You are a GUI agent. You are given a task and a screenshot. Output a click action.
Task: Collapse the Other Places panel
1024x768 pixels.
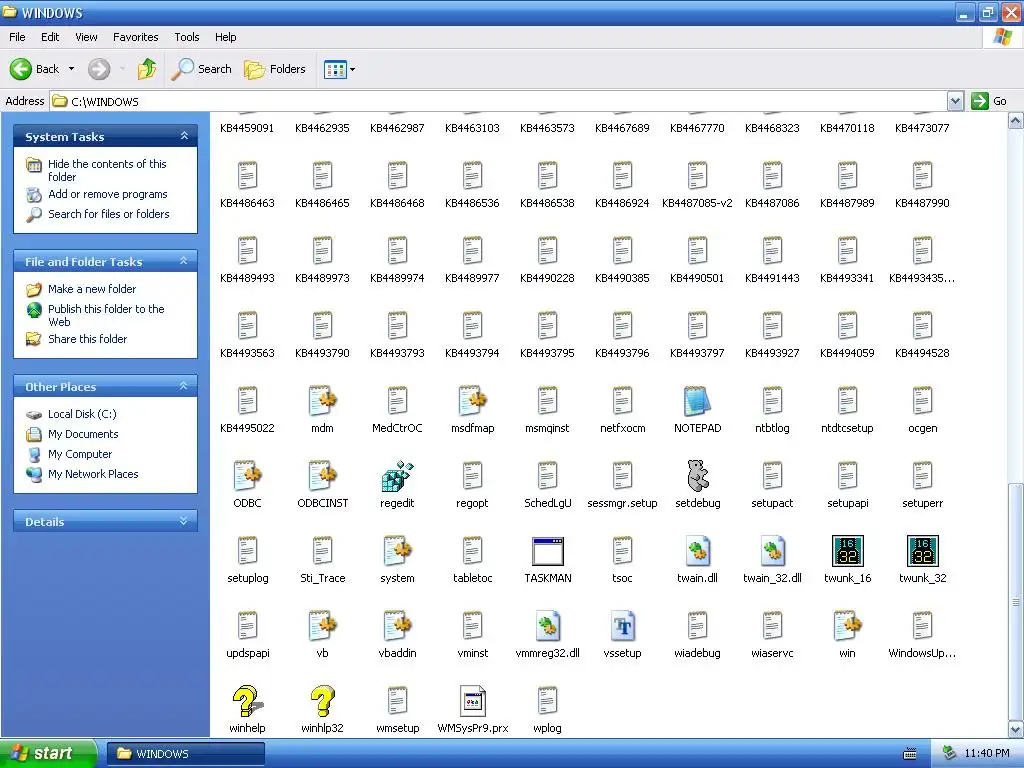click(184, 386)
